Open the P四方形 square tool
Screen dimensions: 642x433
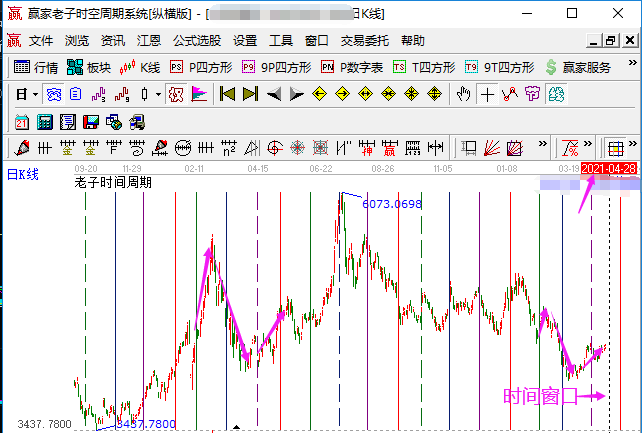tap(201, 67)
